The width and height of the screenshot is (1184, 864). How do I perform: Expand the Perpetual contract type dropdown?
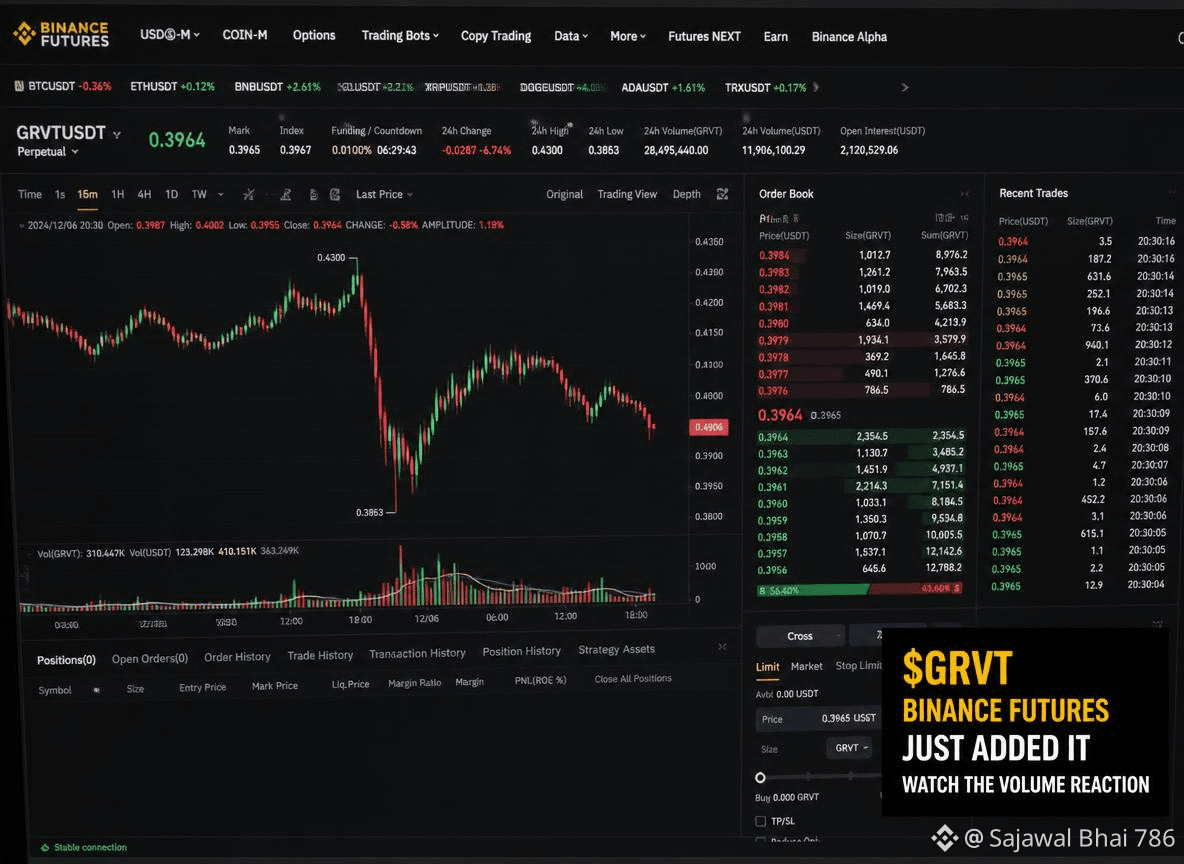click(48, 152)
